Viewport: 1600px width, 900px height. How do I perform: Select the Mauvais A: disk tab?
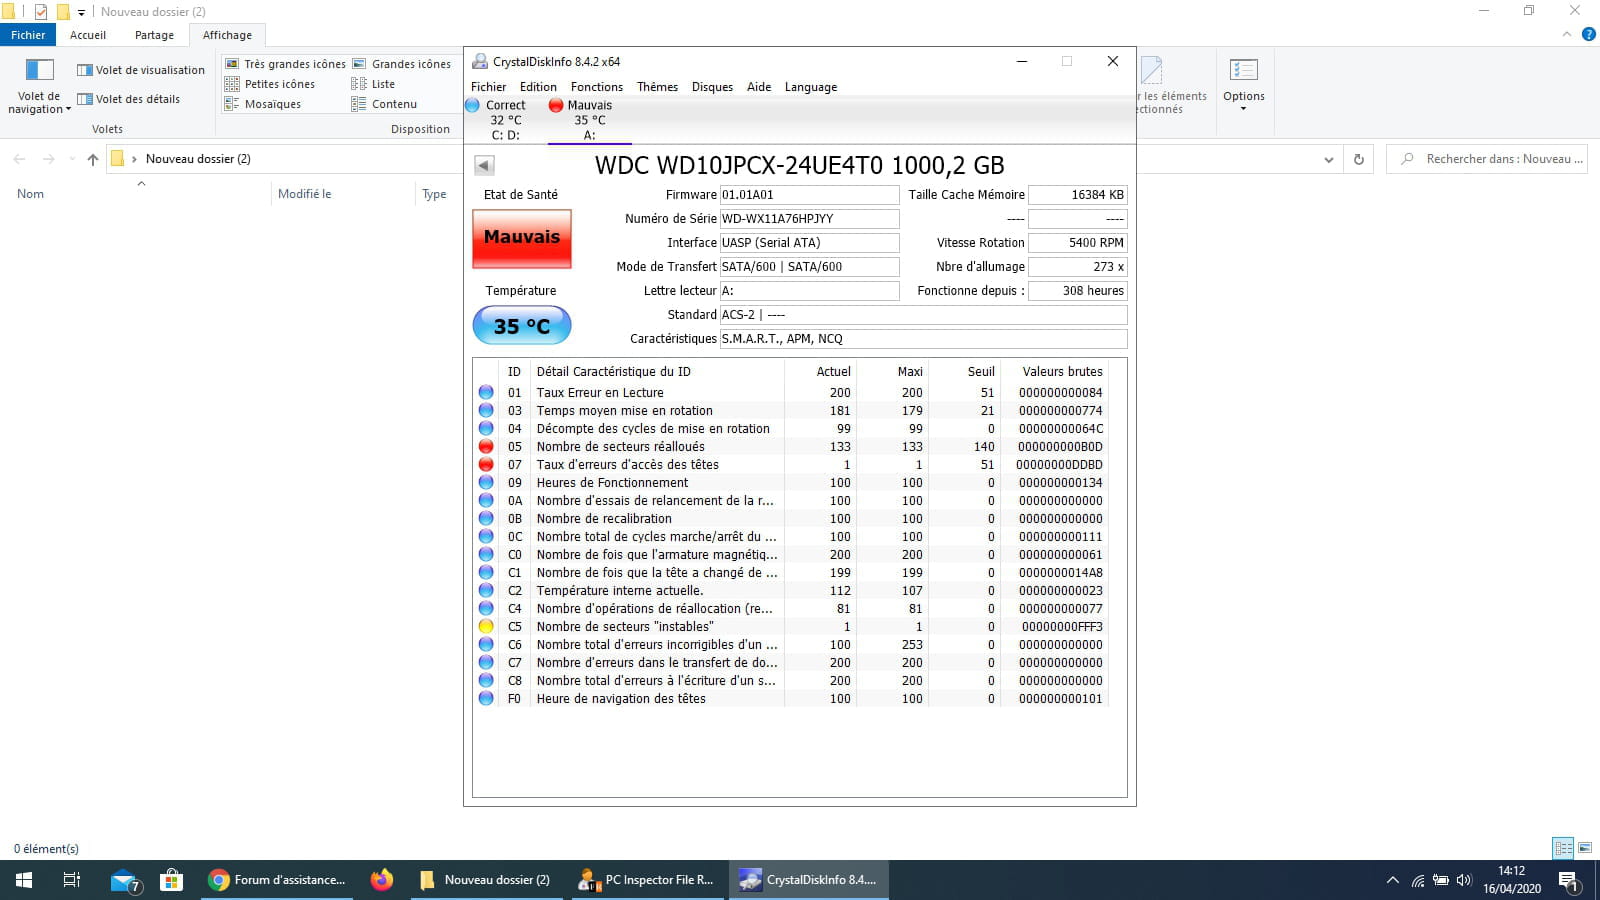(588, 120)
